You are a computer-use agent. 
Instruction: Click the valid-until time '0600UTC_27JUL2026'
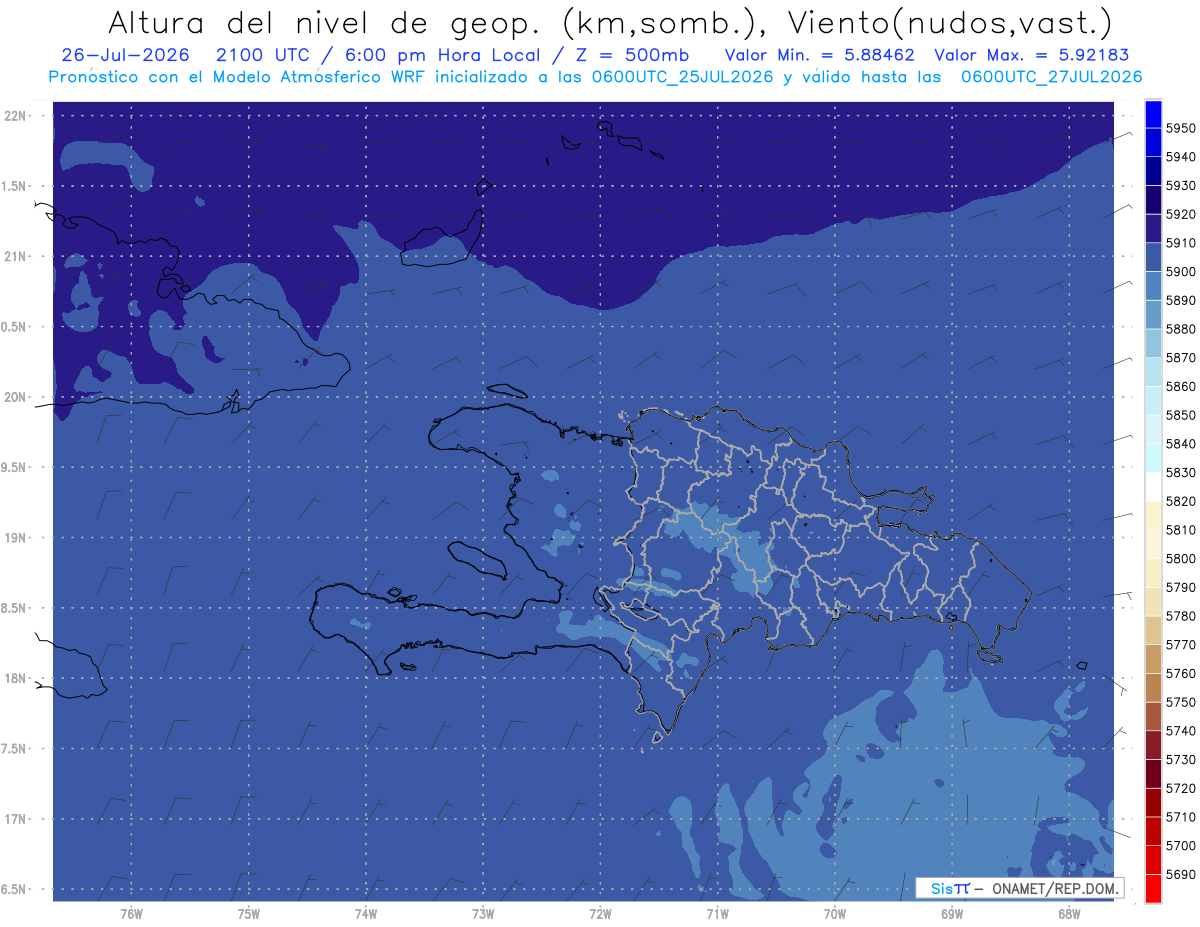click(1051, 77)
